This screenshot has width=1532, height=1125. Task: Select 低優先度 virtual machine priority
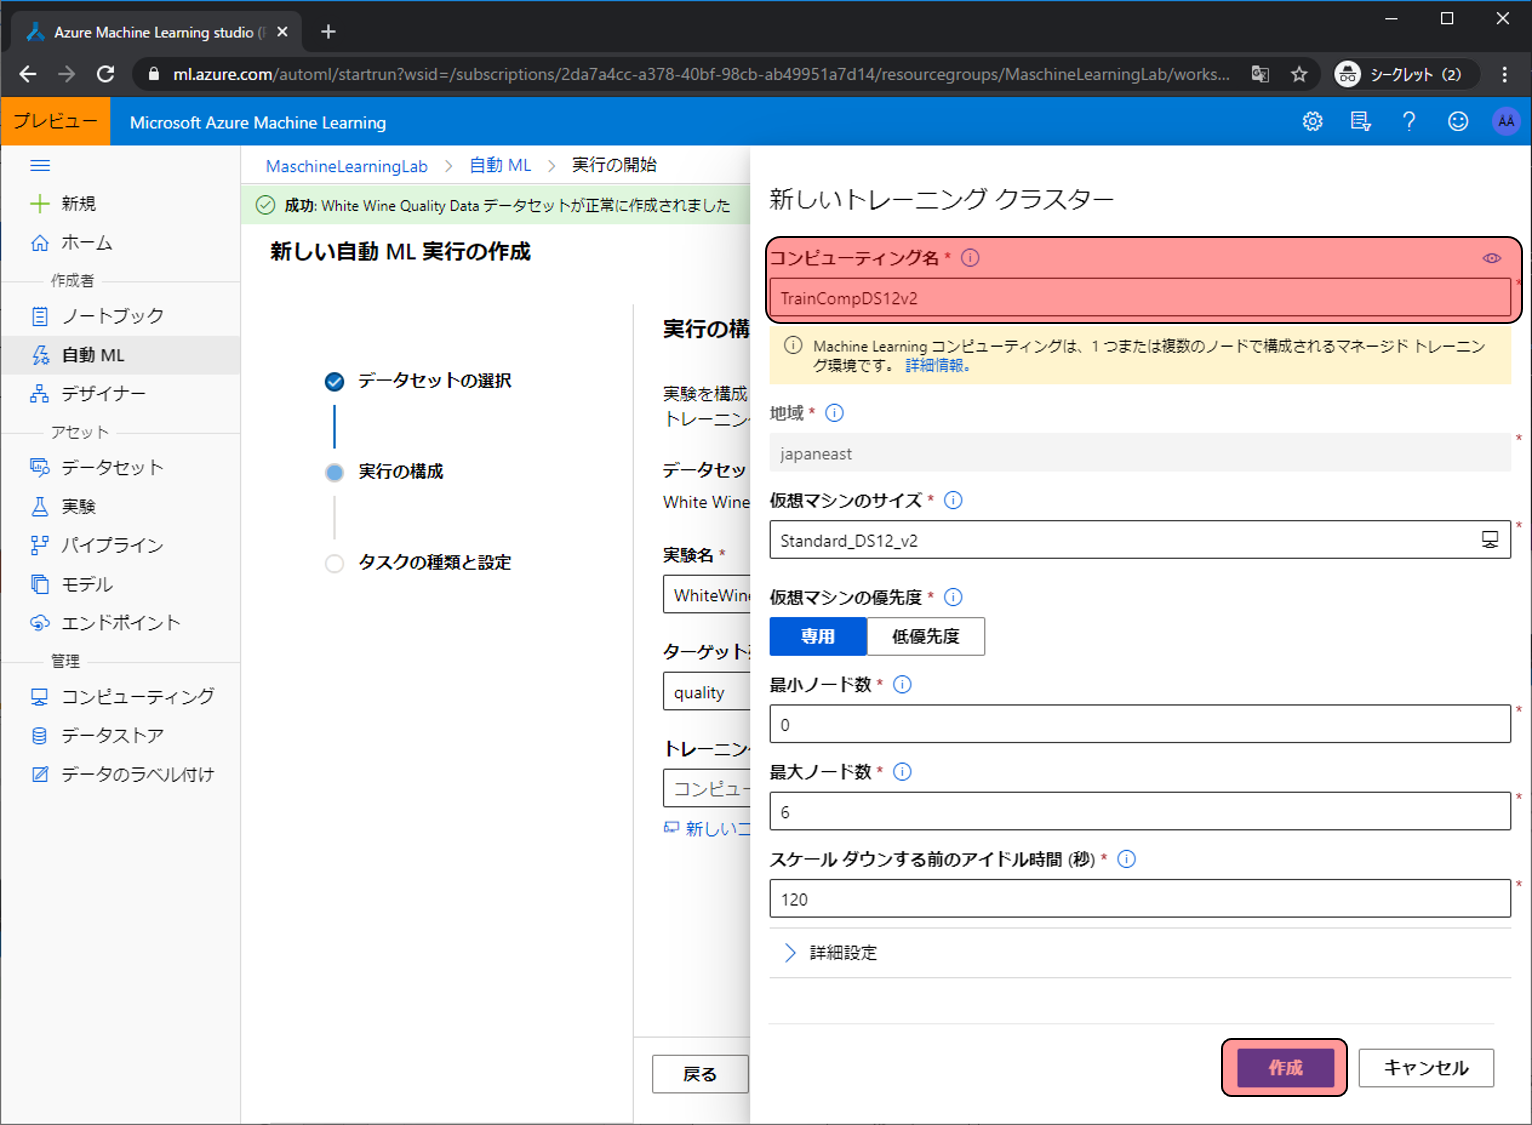925,636
